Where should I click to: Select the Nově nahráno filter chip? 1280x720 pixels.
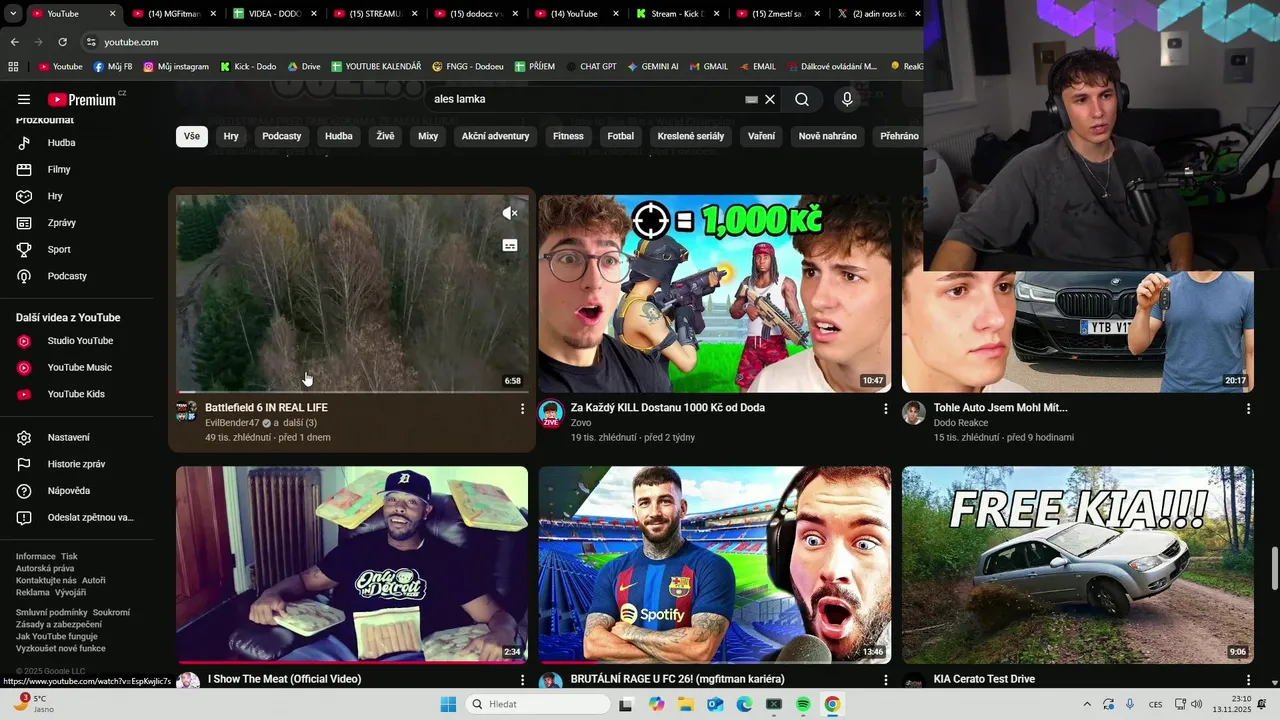point(828,136)
